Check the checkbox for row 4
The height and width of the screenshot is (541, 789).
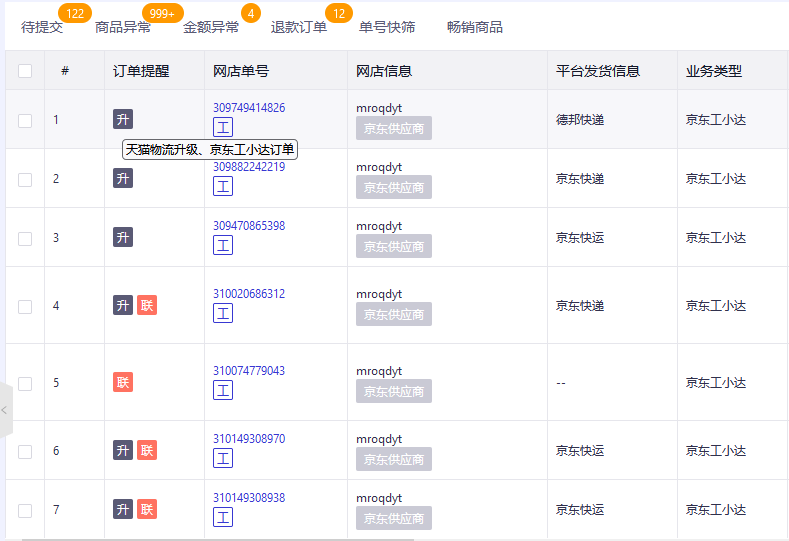(x=25, y=306)
